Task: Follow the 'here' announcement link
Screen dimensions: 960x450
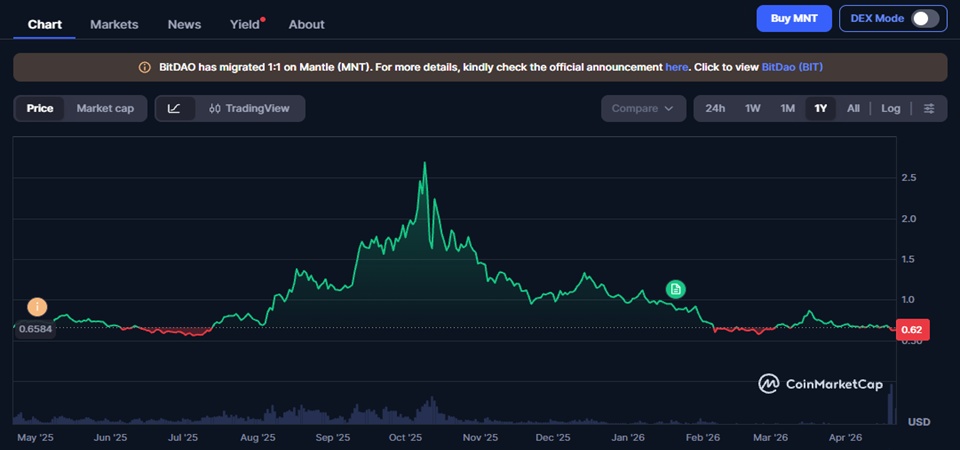Action: 677,67
